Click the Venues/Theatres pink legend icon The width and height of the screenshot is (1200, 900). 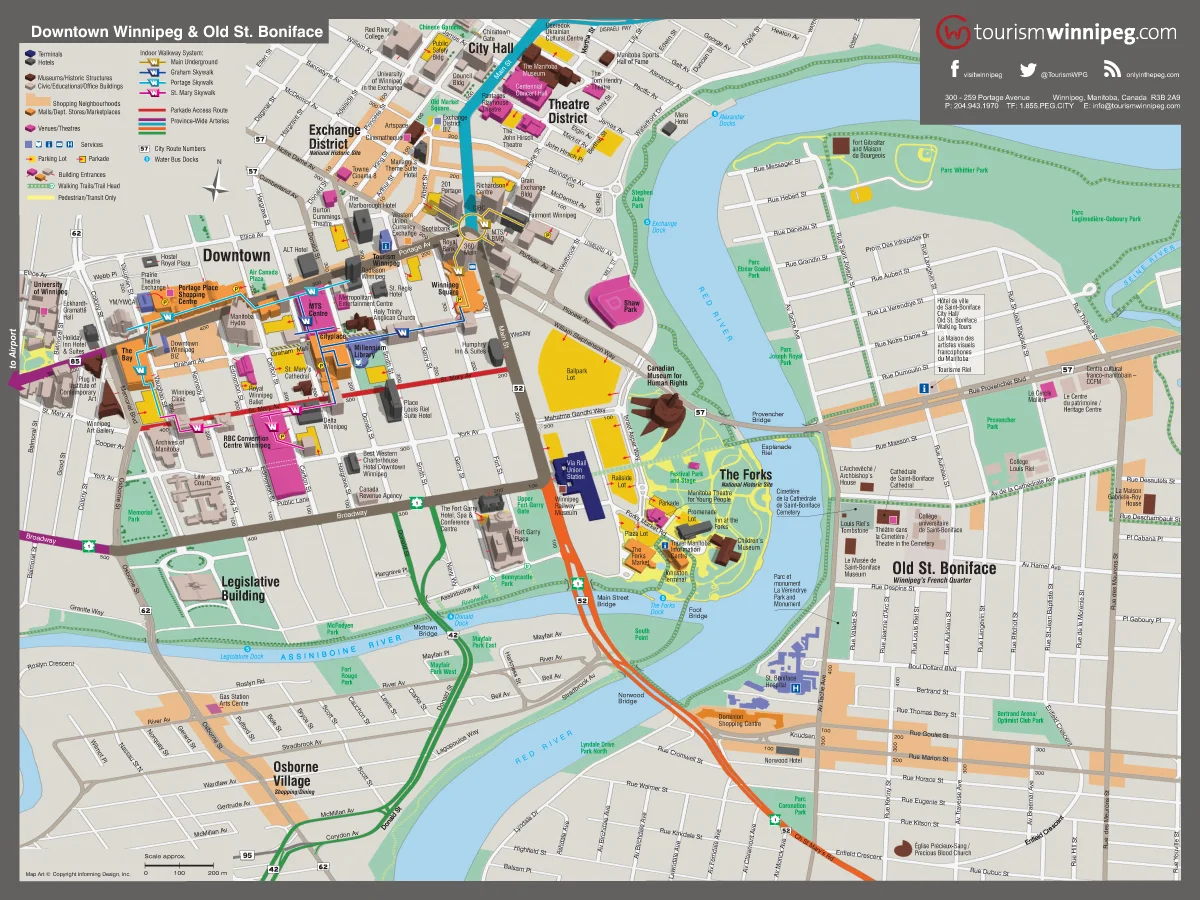[x=30, y=128]
